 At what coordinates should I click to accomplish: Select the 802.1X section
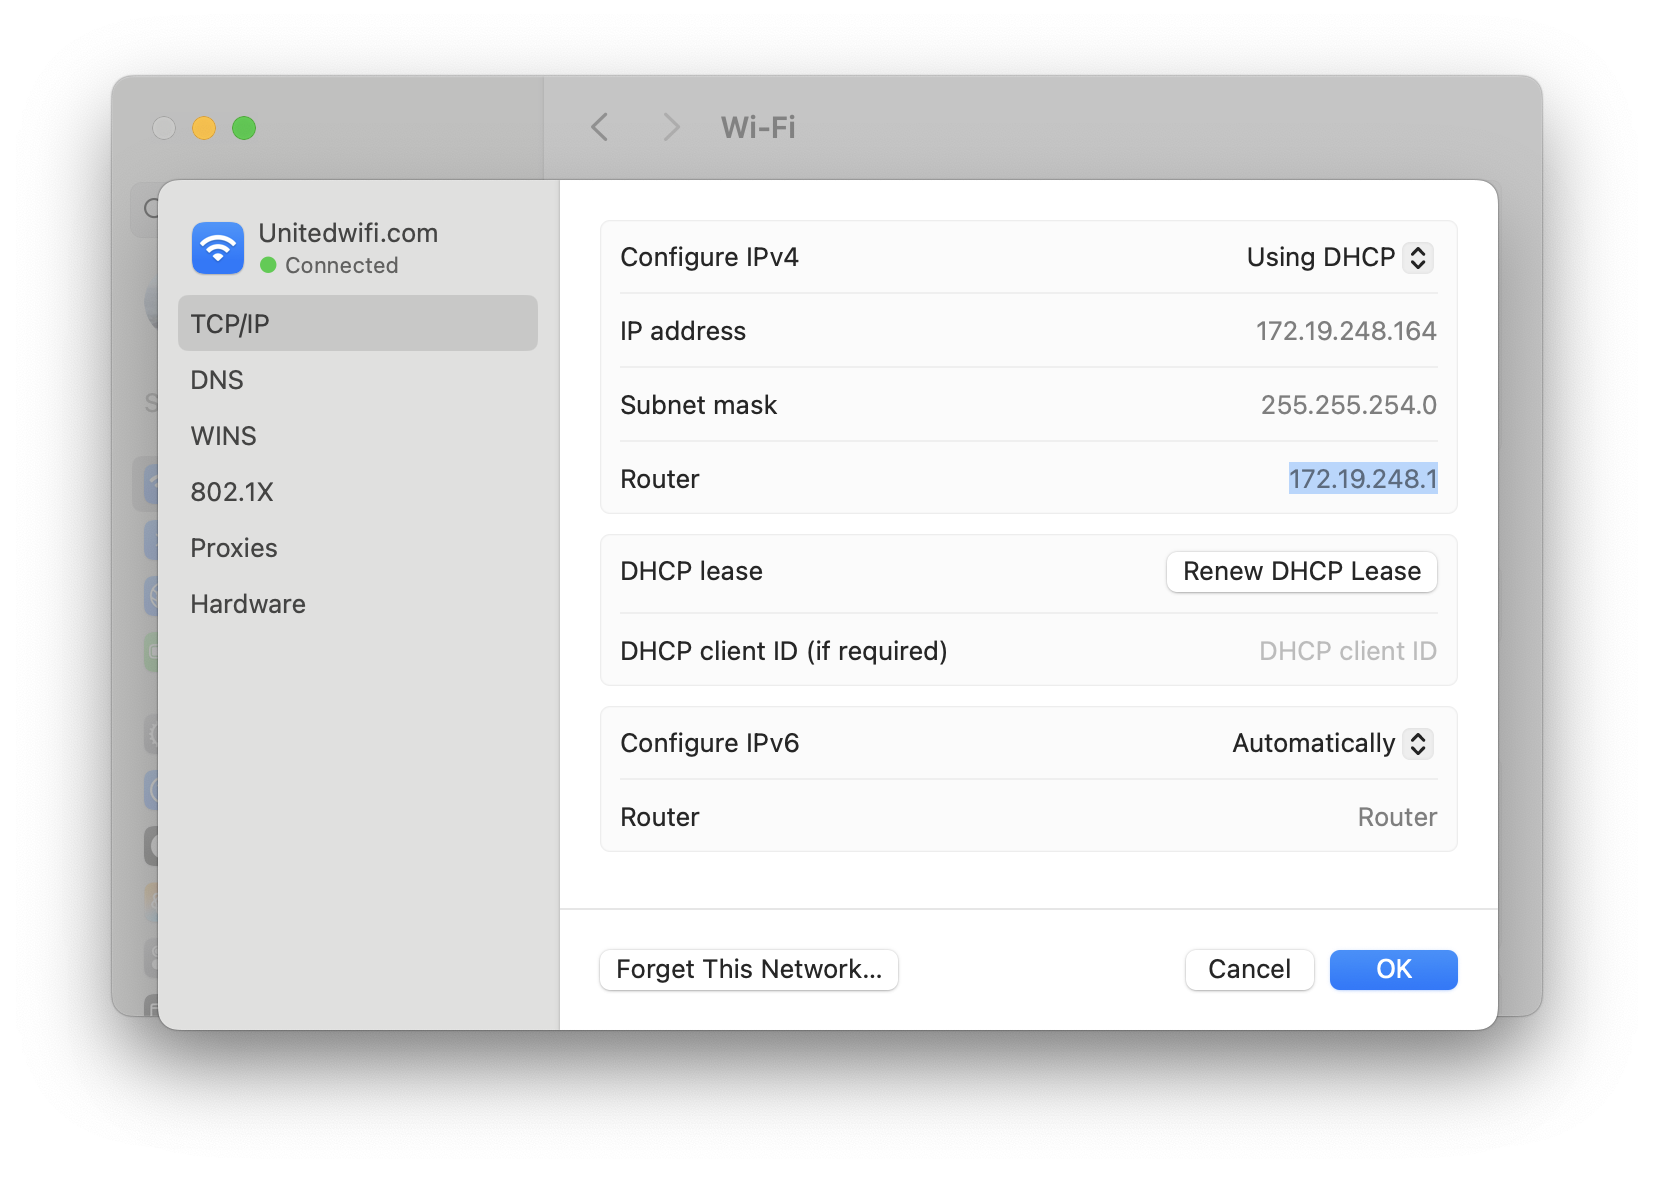[358, 492]
